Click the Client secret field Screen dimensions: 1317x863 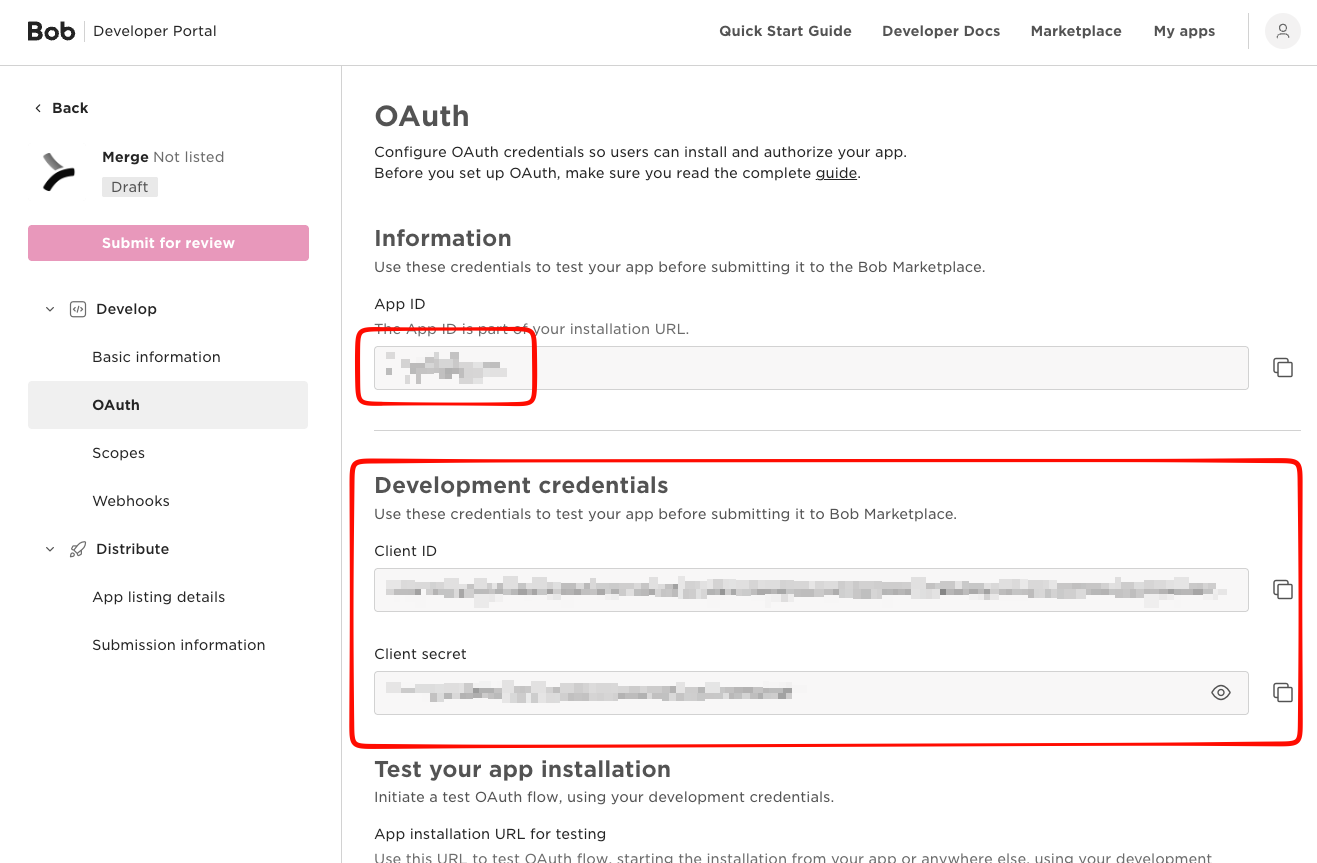(x=811, y=692)
